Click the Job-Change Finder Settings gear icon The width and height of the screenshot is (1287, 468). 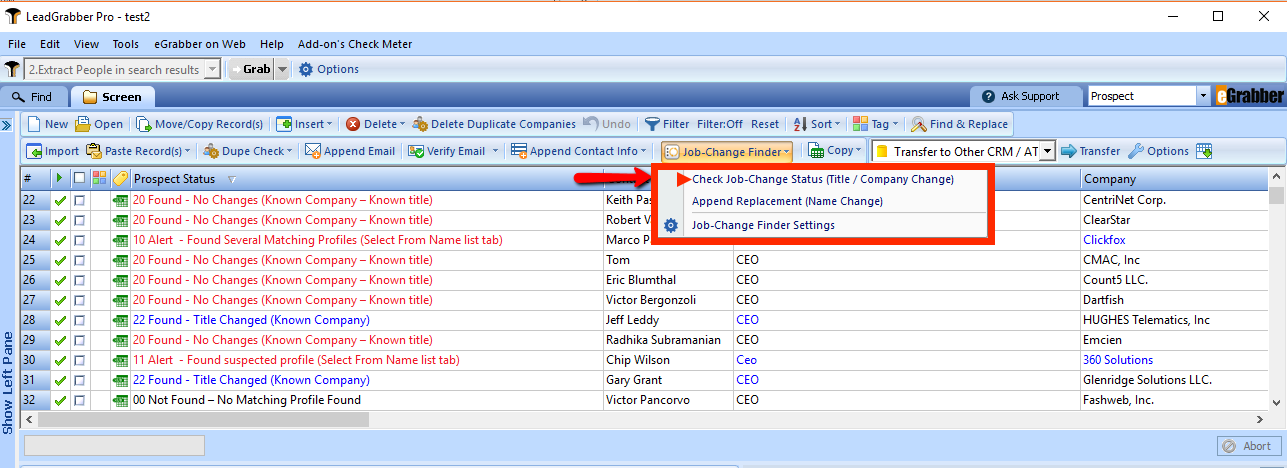[671, 226]
